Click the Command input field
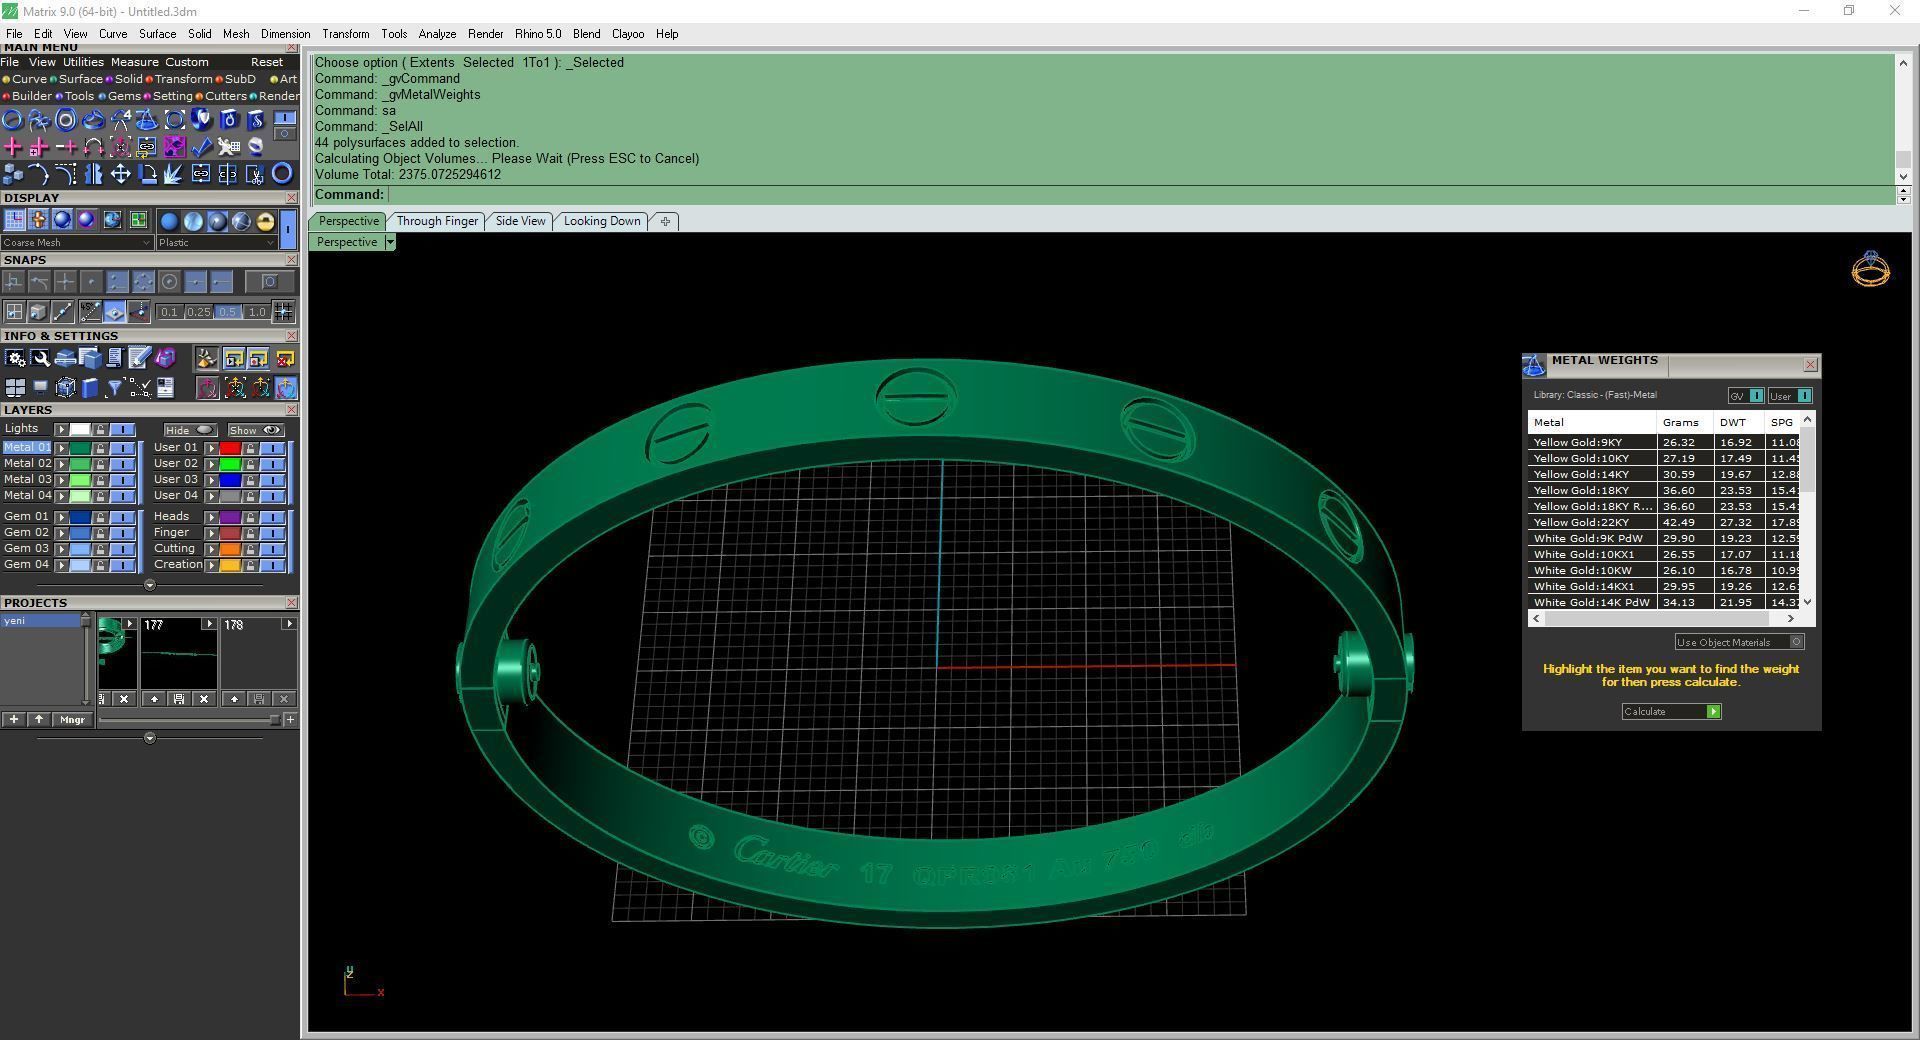Image resolution: width=1920 pixels, height=1040 pixels. 1140,195
